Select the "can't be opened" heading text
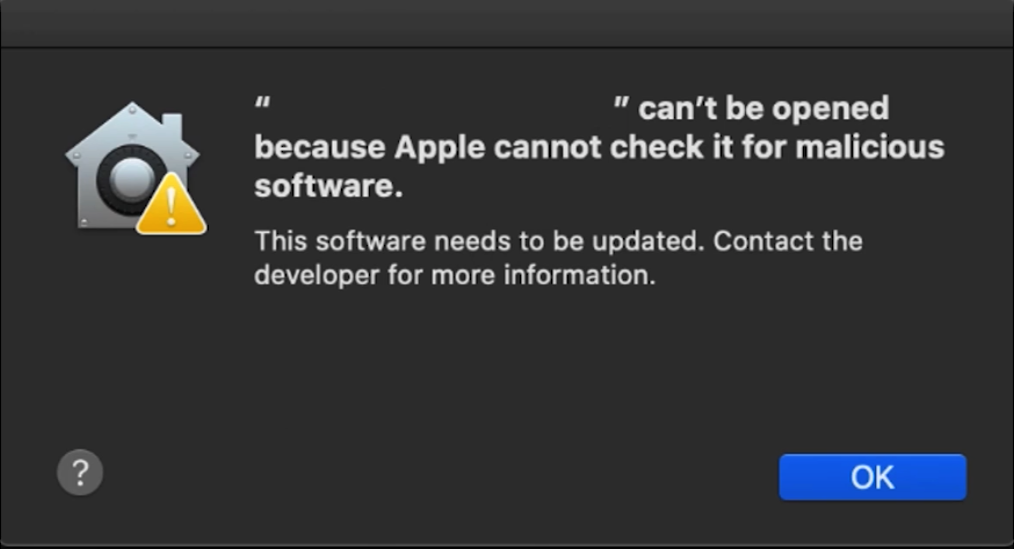 point(764,108)
